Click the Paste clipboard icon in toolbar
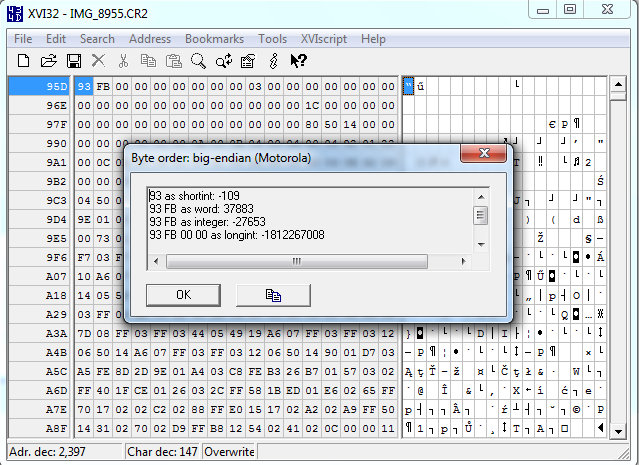This screenshot has height=465, width=639. coord(173,61)
